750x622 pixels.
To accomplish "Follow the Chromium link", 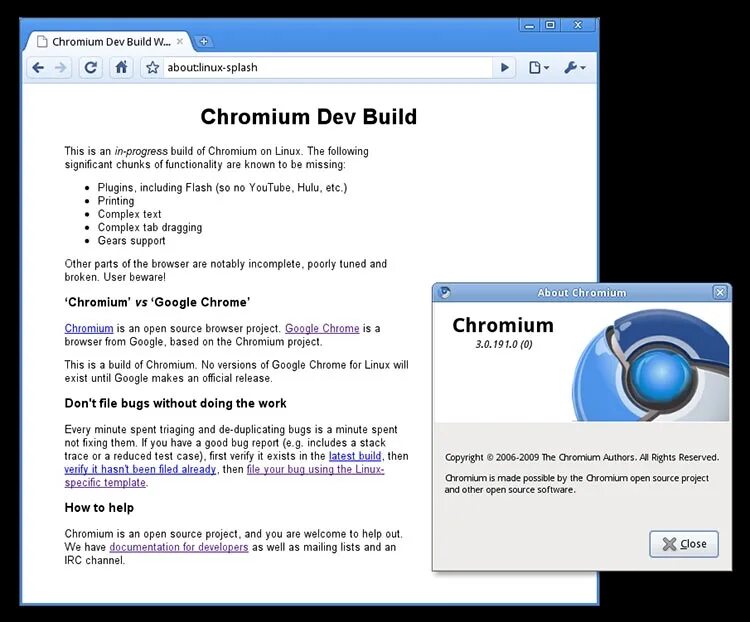I will 89,328.
